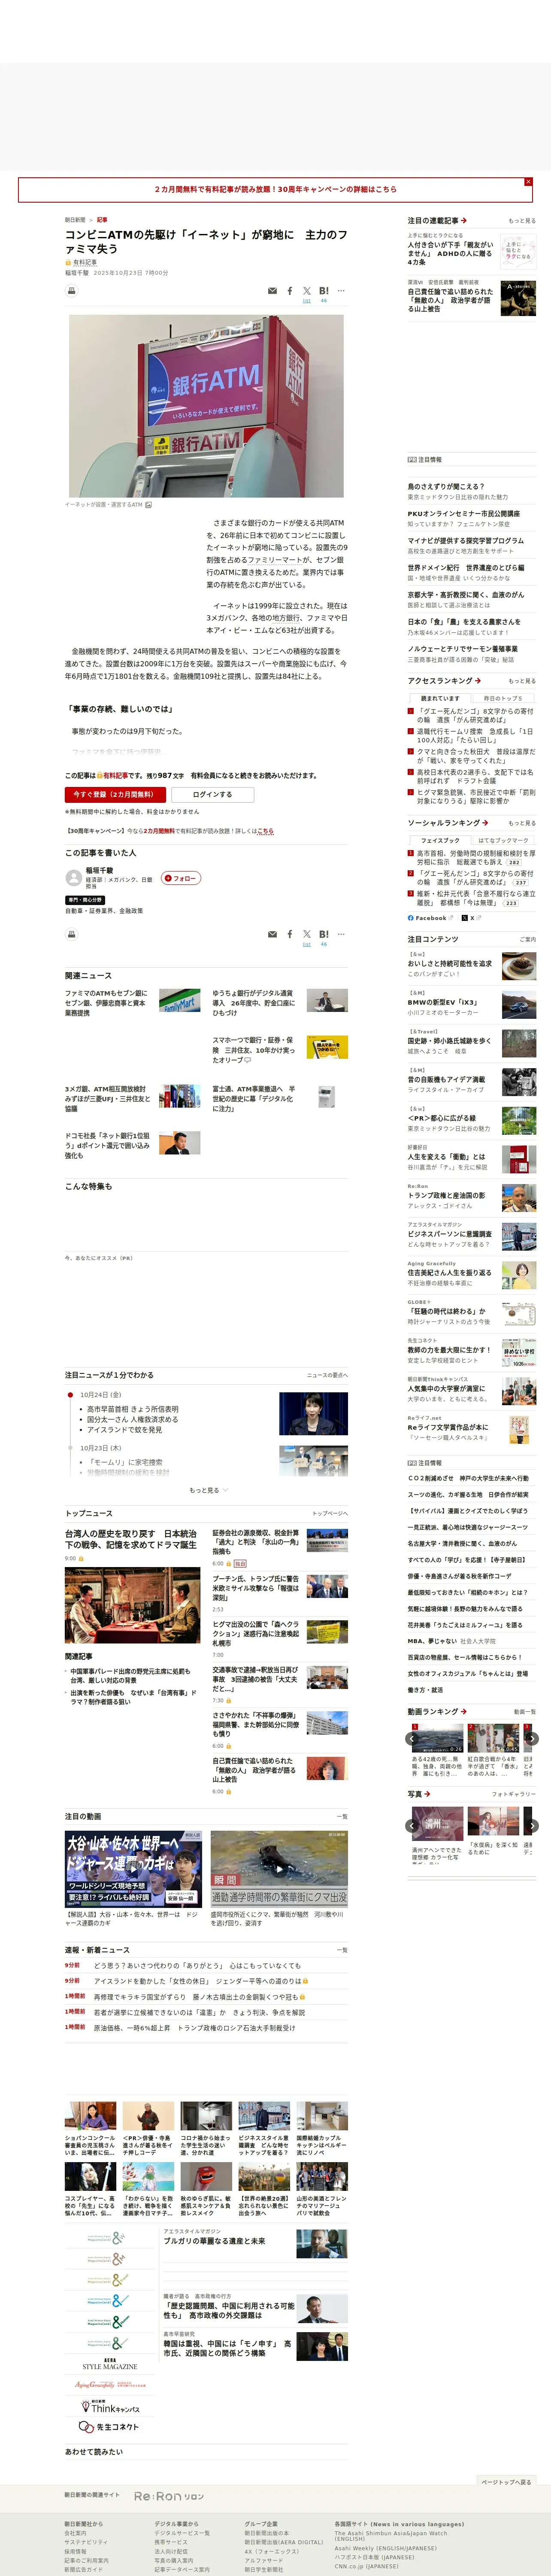
Task: Follow writer 稲垣千駿 with フォロー button
Action: (181, 878)
